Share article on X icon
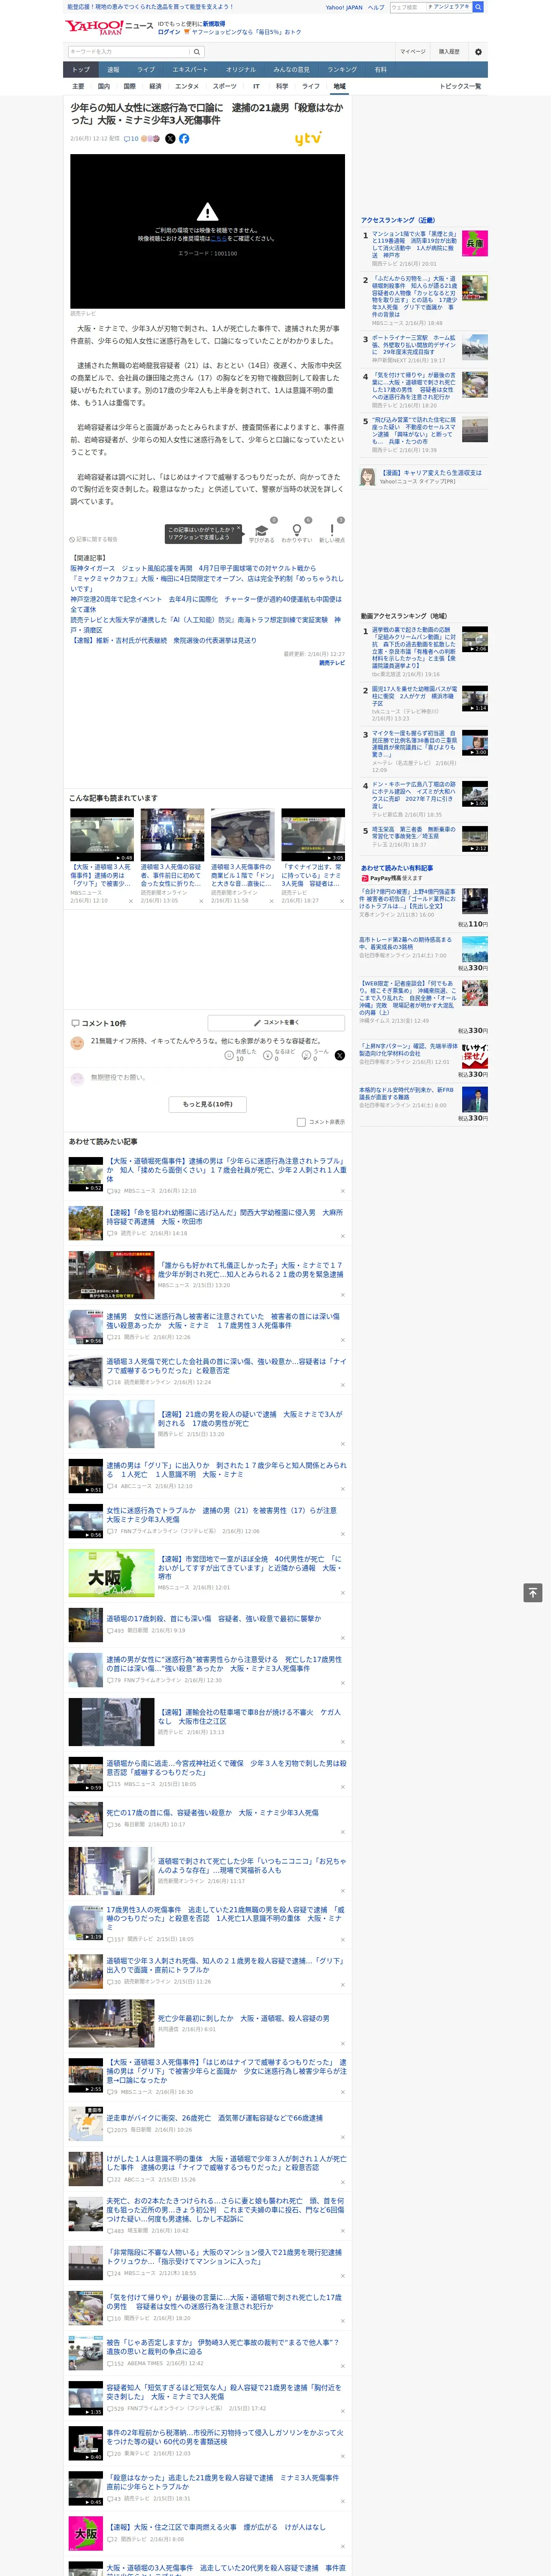The height and width of the screenshot is (2576, 551). pyautogui.click(x=170, y=139)
